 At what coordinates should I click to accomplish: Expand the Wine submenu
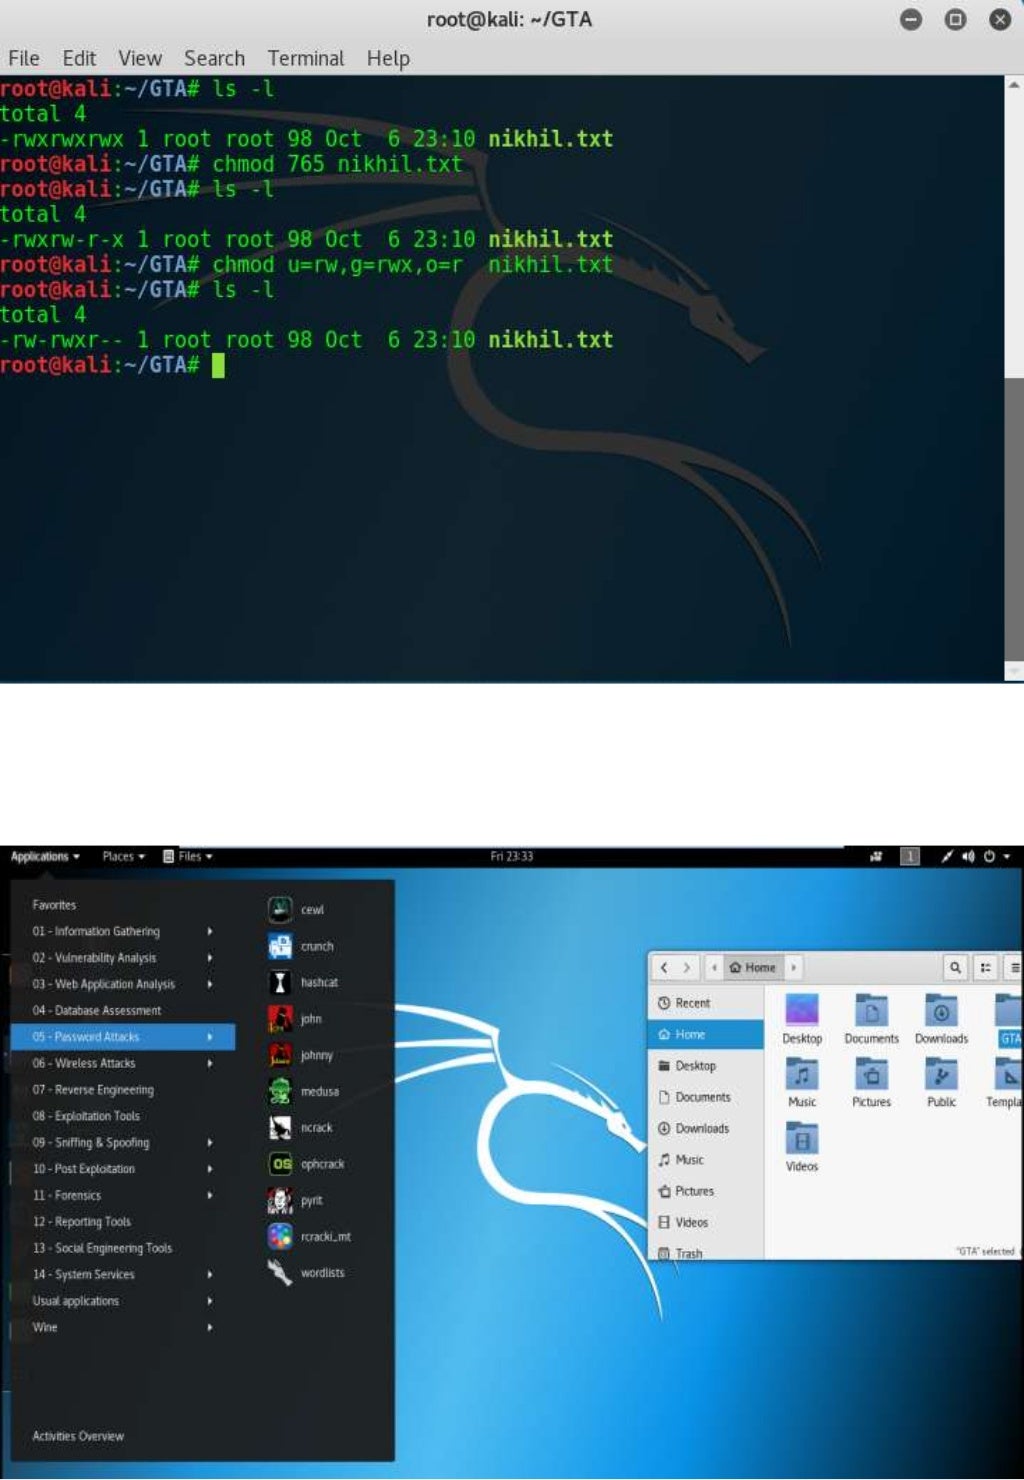pyautogui.click(x=123, y=1327)
